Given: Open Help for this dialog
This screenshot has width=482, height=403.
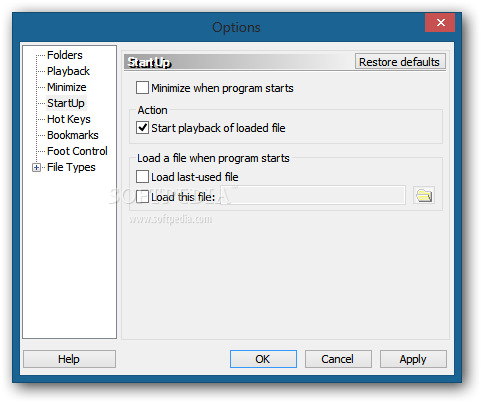Looking at the screenshot, I should (x=69, y=359).
